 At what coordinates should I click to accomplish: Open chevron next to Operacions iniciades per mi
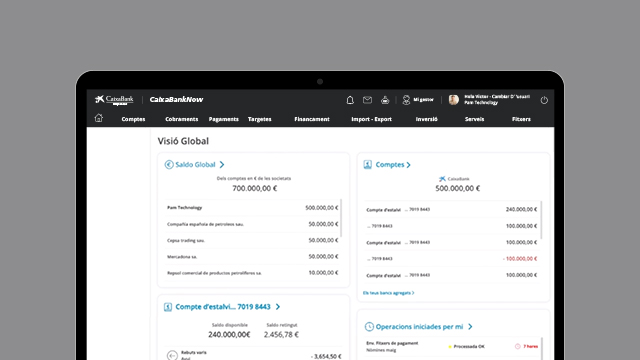point(470,327)
